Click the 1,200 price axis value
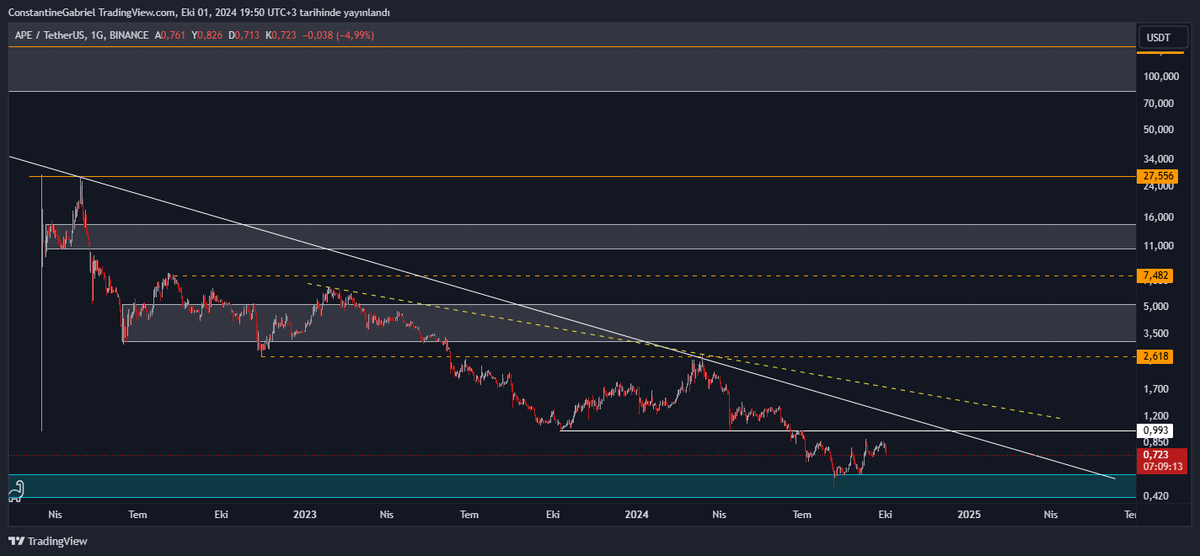This screenshot has height=556, width=1200. click(x=1157, y=415)
